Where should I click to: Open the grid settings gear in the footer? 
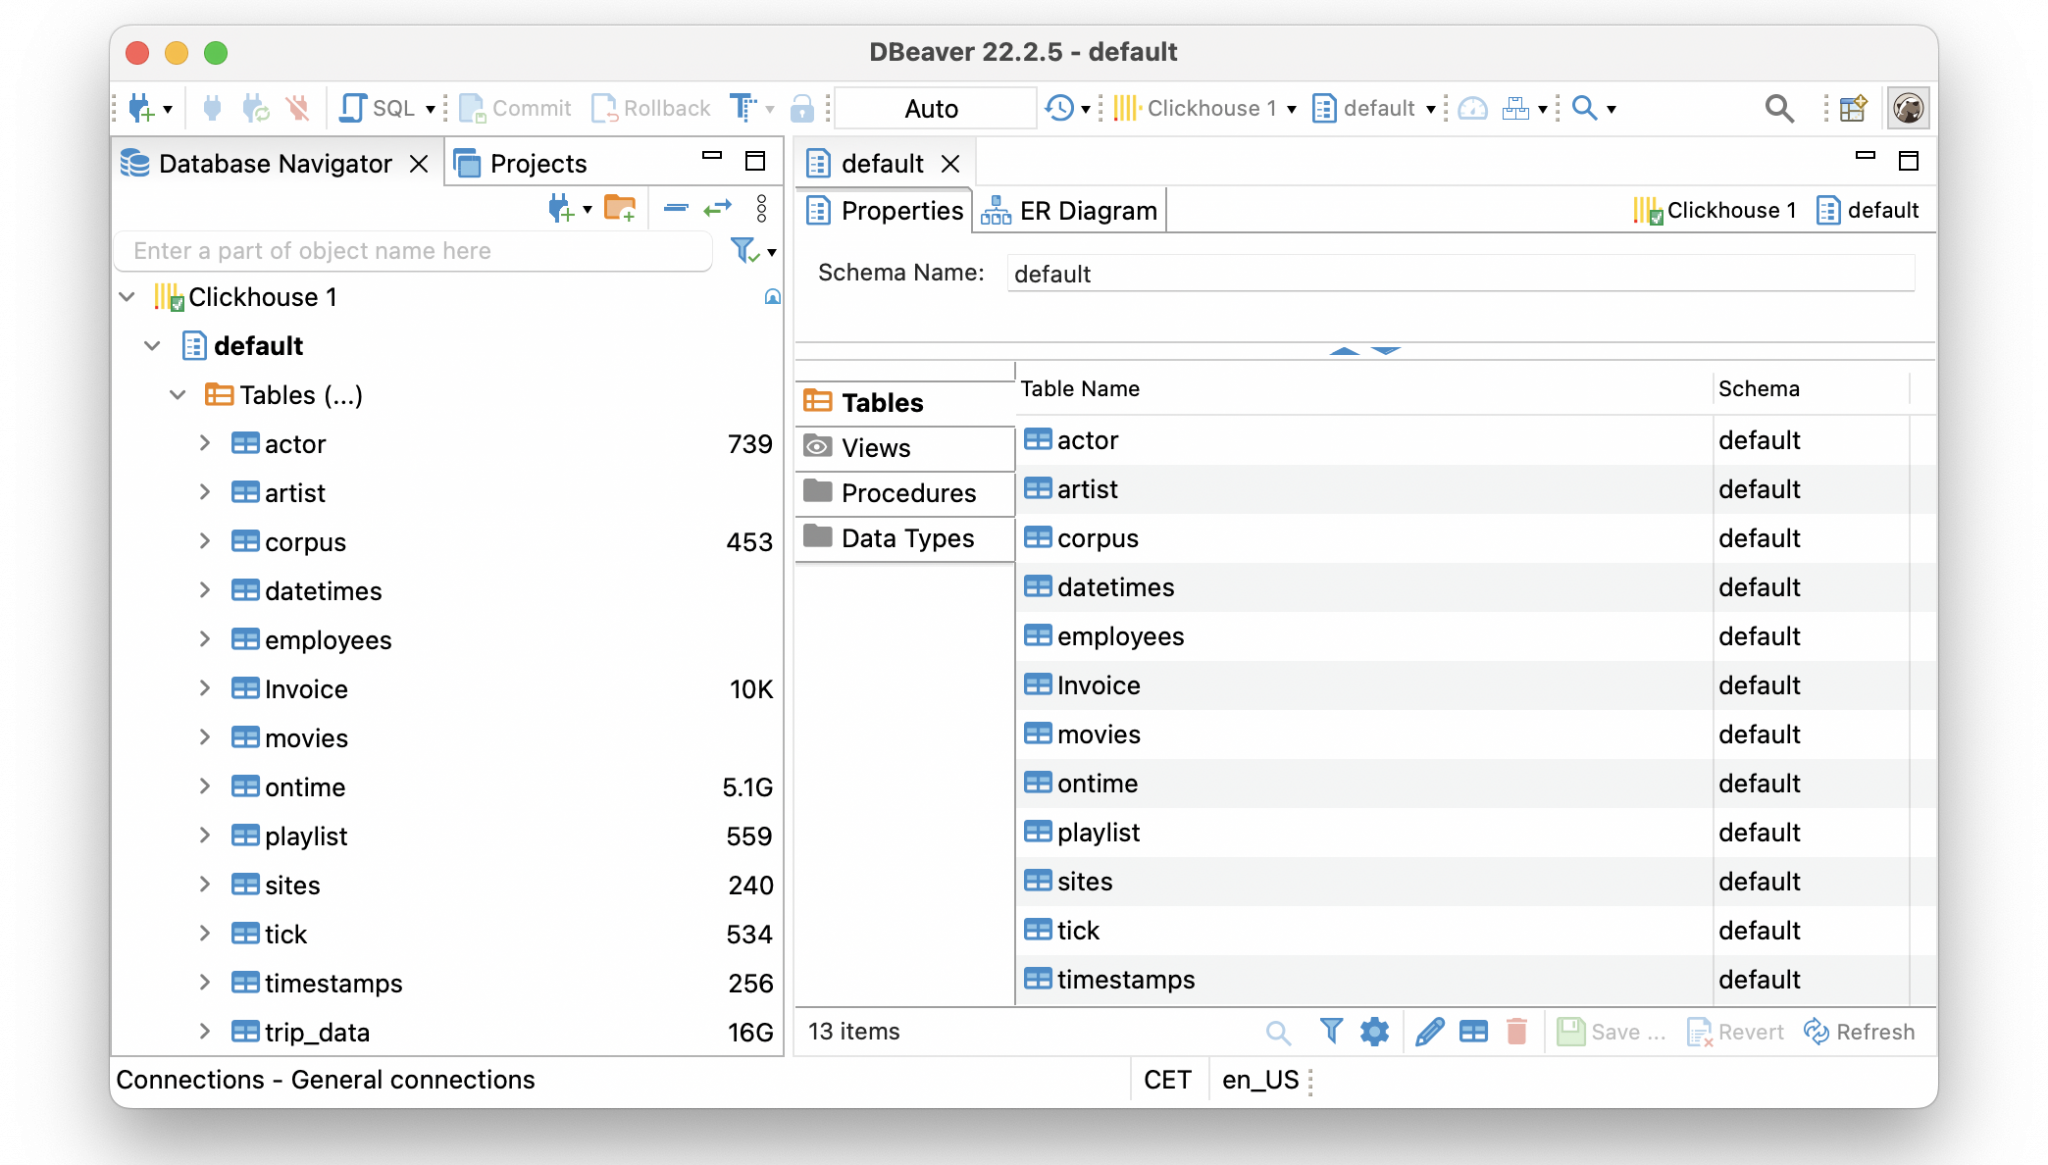pyautogui.click(x=1374, y=1031)
